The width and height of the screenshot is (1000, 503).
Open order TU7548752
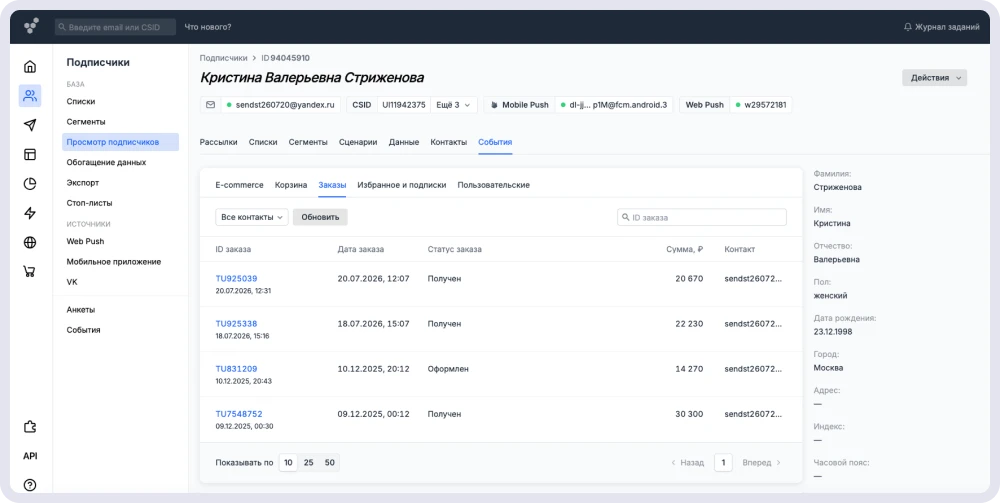point(239,414)
